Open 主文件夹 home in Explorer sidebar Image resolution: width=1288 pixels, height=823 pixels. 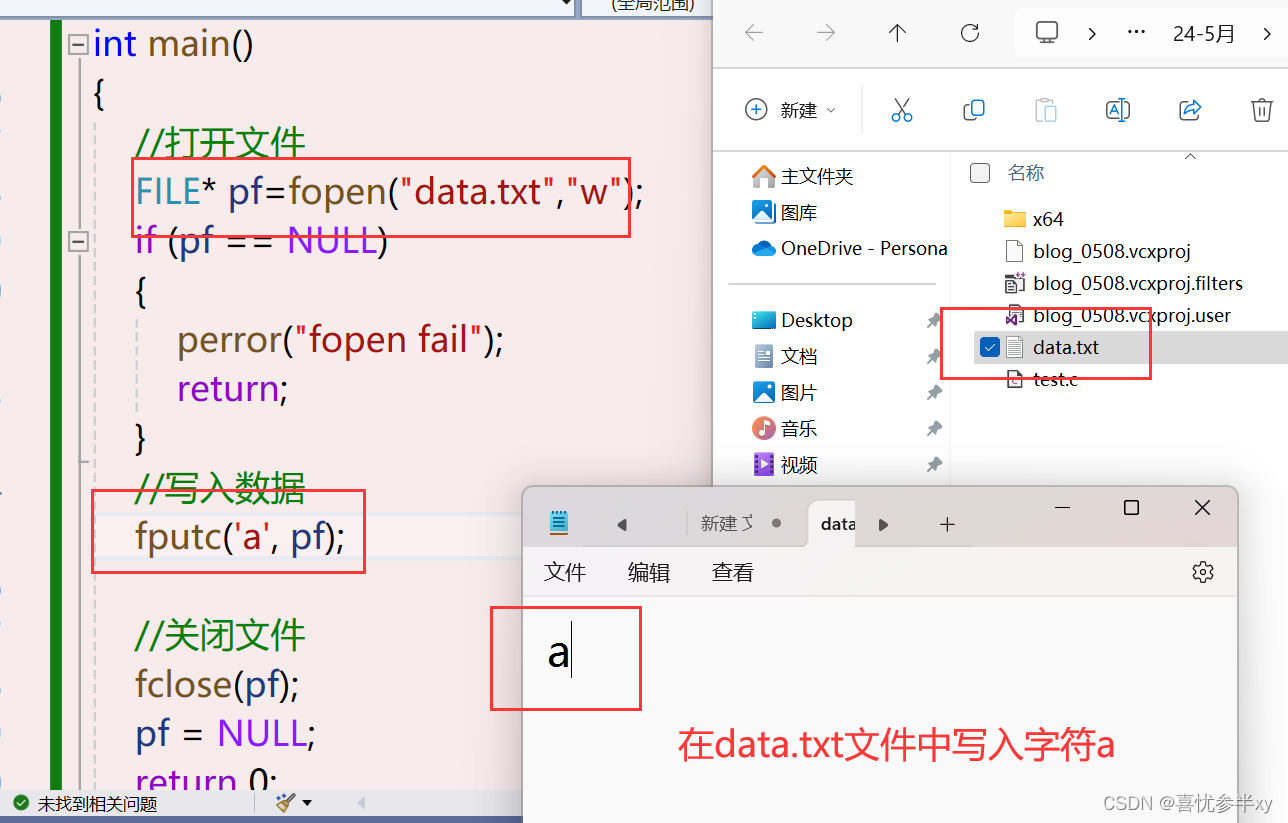[803, 176]
